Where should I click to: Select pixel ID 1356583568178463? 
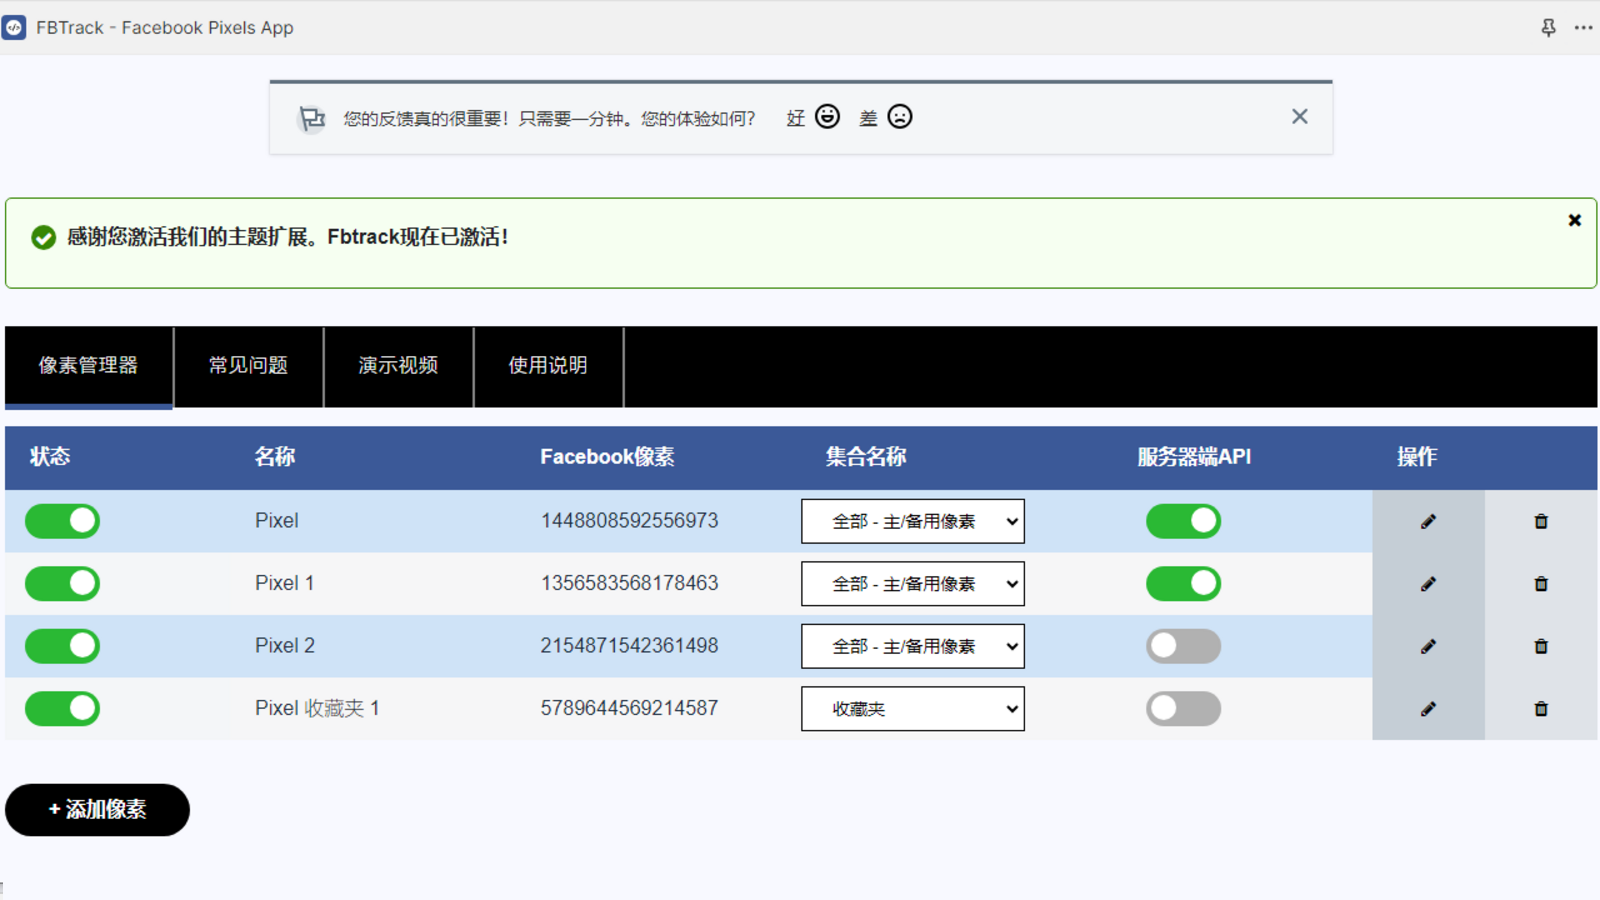(629, 583)
